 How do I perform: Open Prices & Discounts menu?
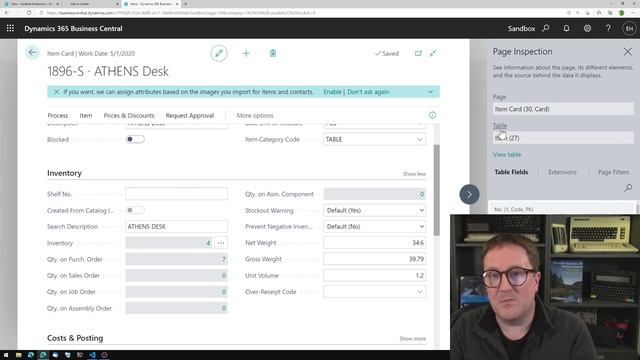(x=129, y=116)
